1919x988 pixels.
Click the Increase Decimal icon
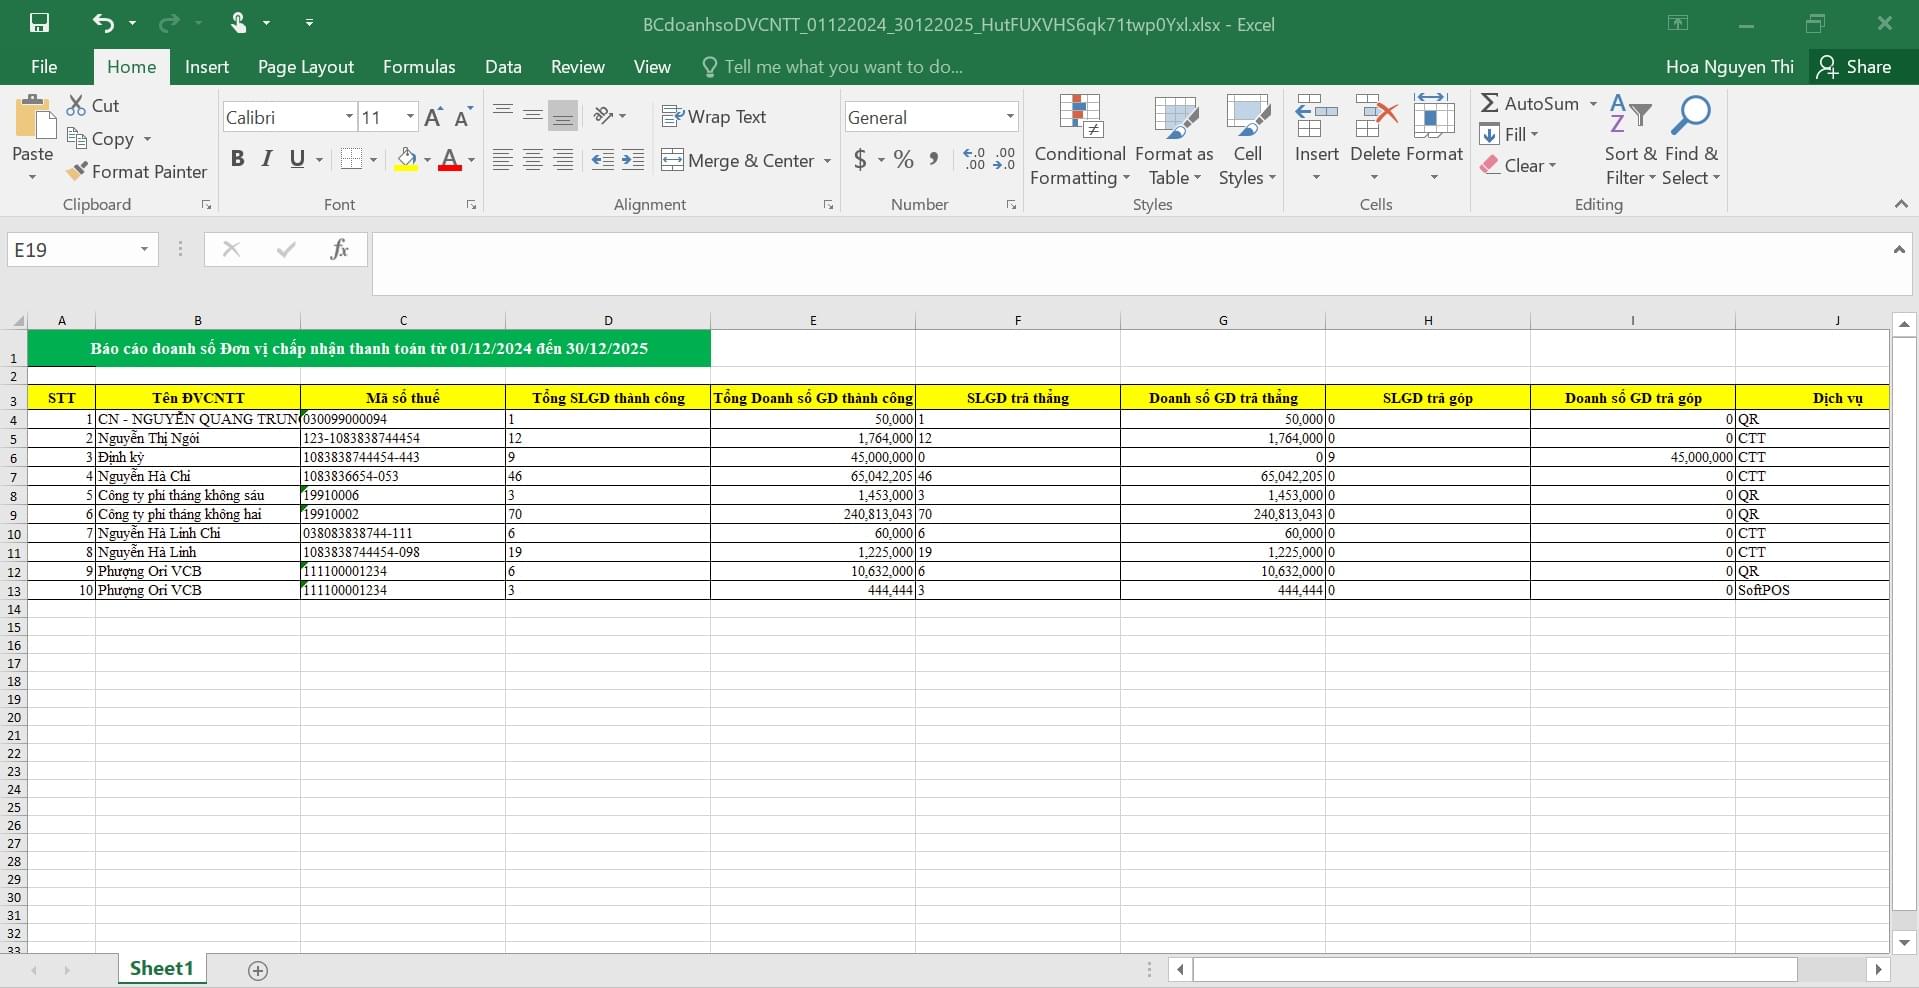click(x=974, y=159)
